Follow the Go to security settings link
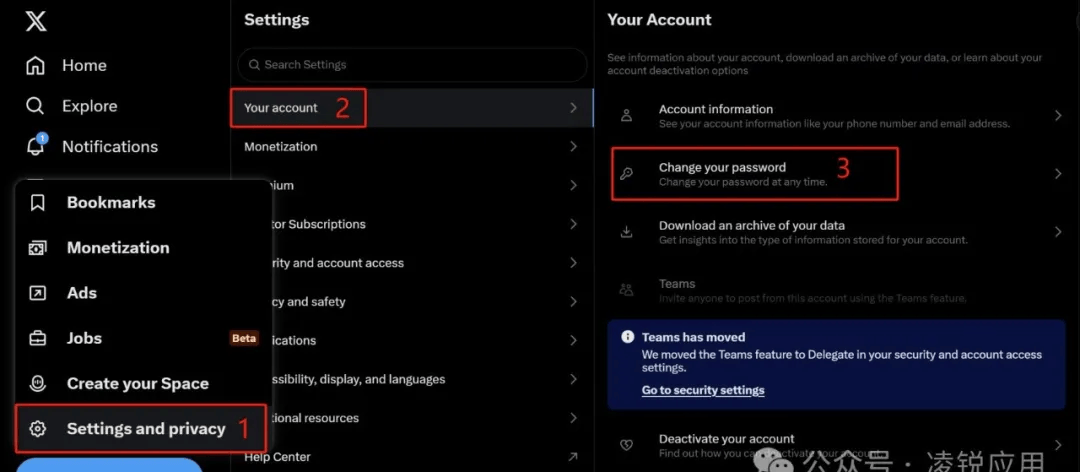 (703, 390)
